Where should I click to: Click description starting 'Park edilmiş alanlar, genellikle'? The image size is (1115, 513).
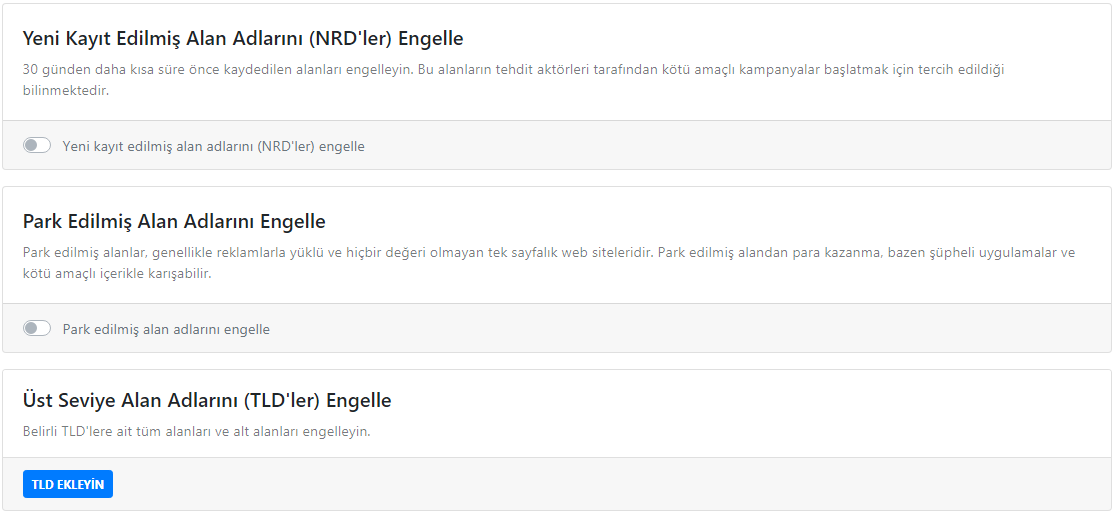tap(400, 253)
